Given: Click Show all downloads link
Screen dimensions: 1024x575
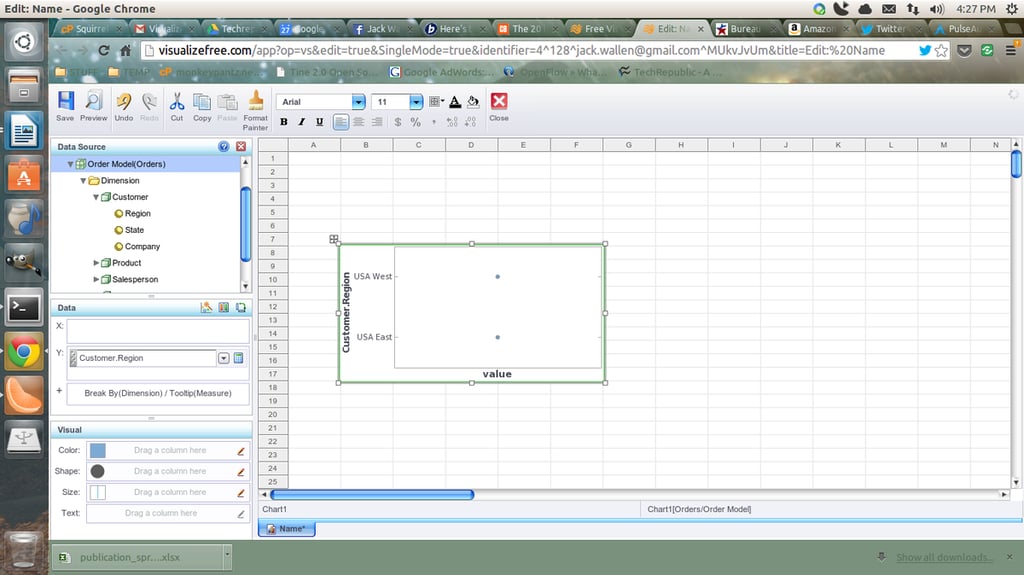Looking at the screenshot, I should [x=944, y=557].
